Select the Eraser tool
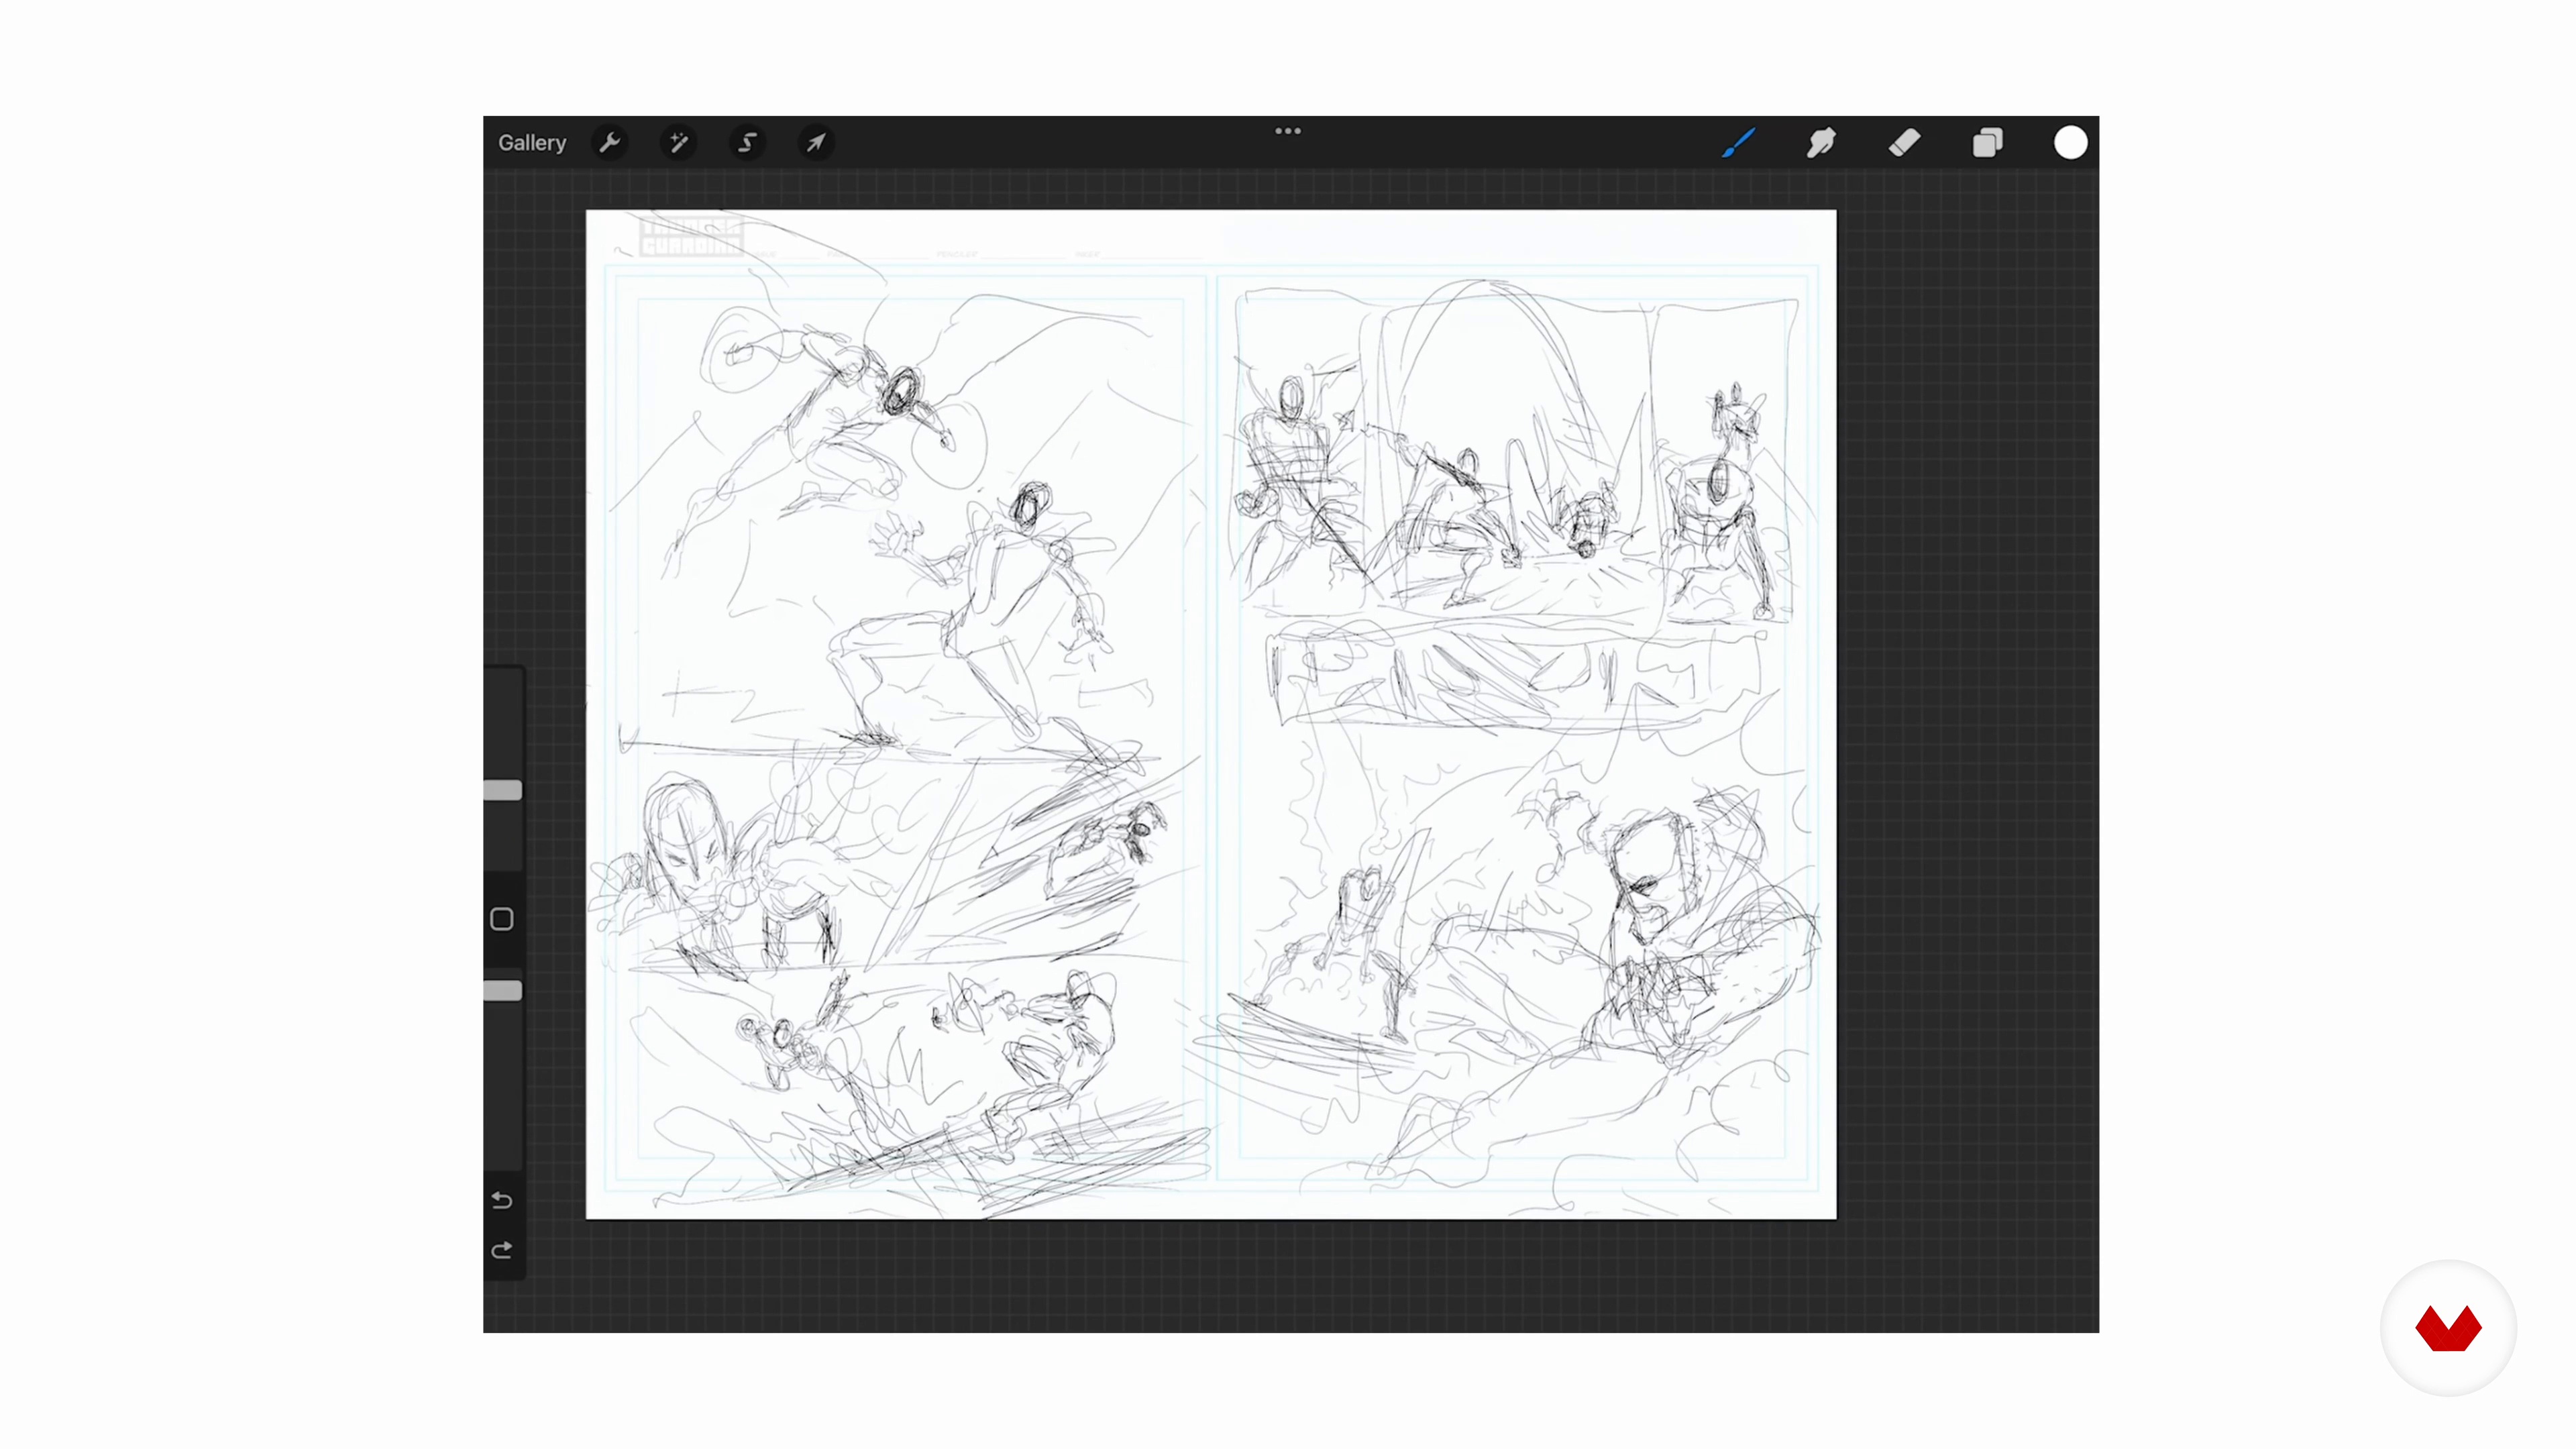The height and width of the screenshot is (1449, 2576). pyautogui.click(x=1904, y=143)
